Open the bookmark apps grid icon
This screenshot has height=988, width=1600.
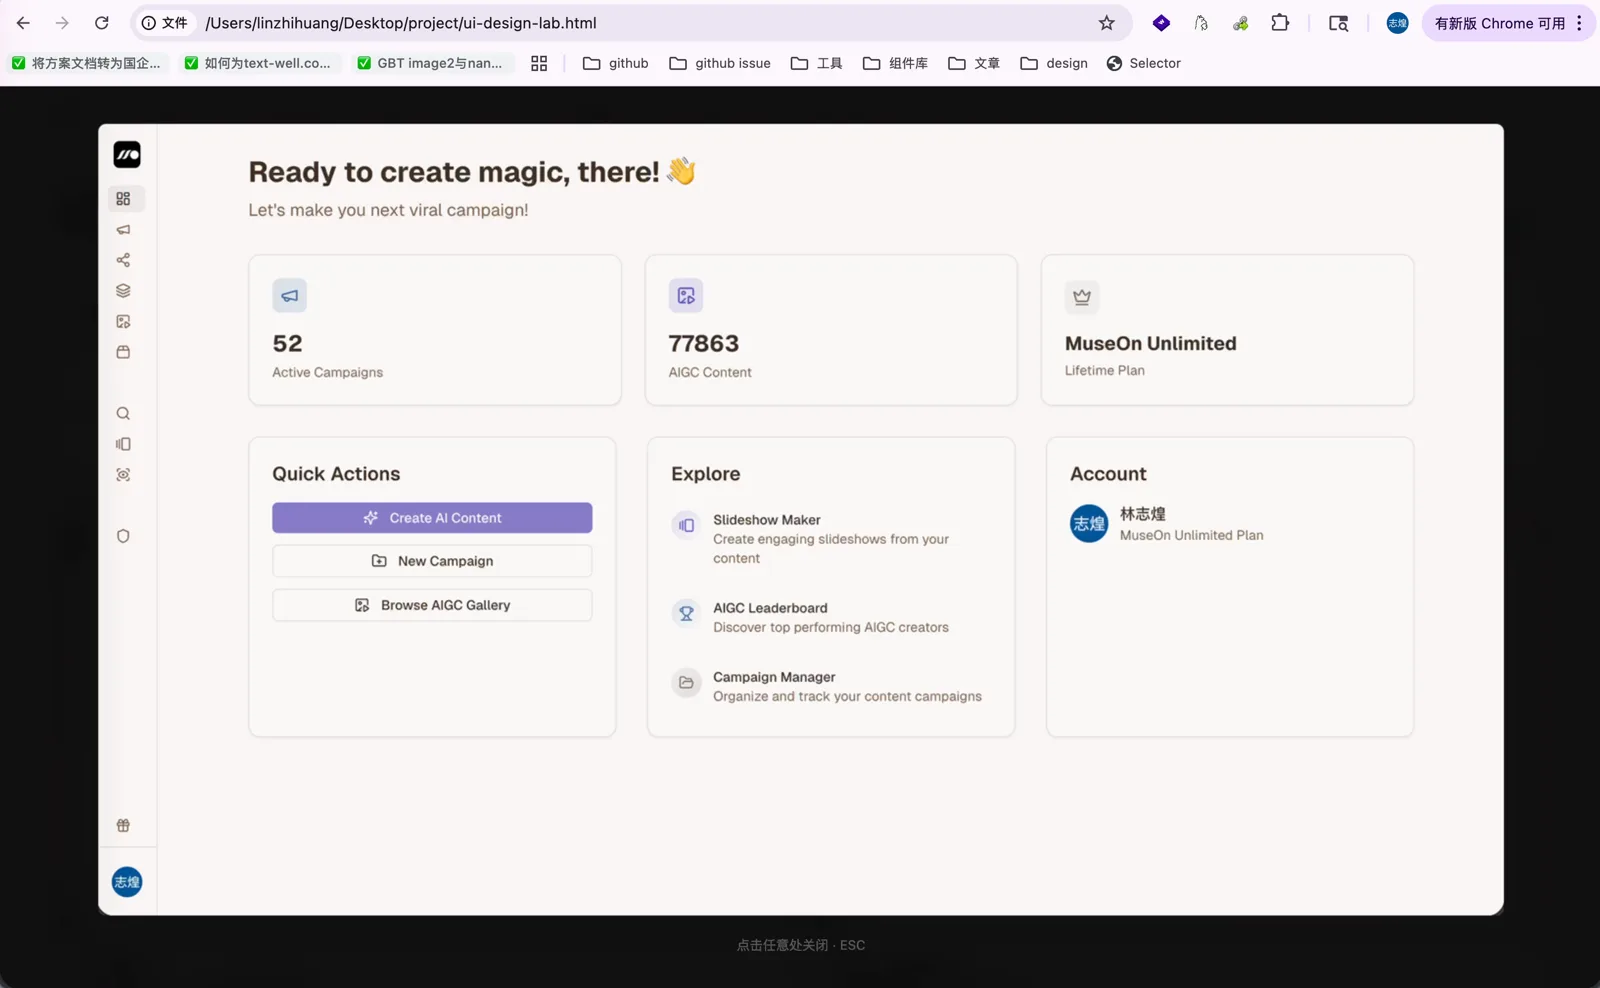pyautogui.click(x=539, y=63)
